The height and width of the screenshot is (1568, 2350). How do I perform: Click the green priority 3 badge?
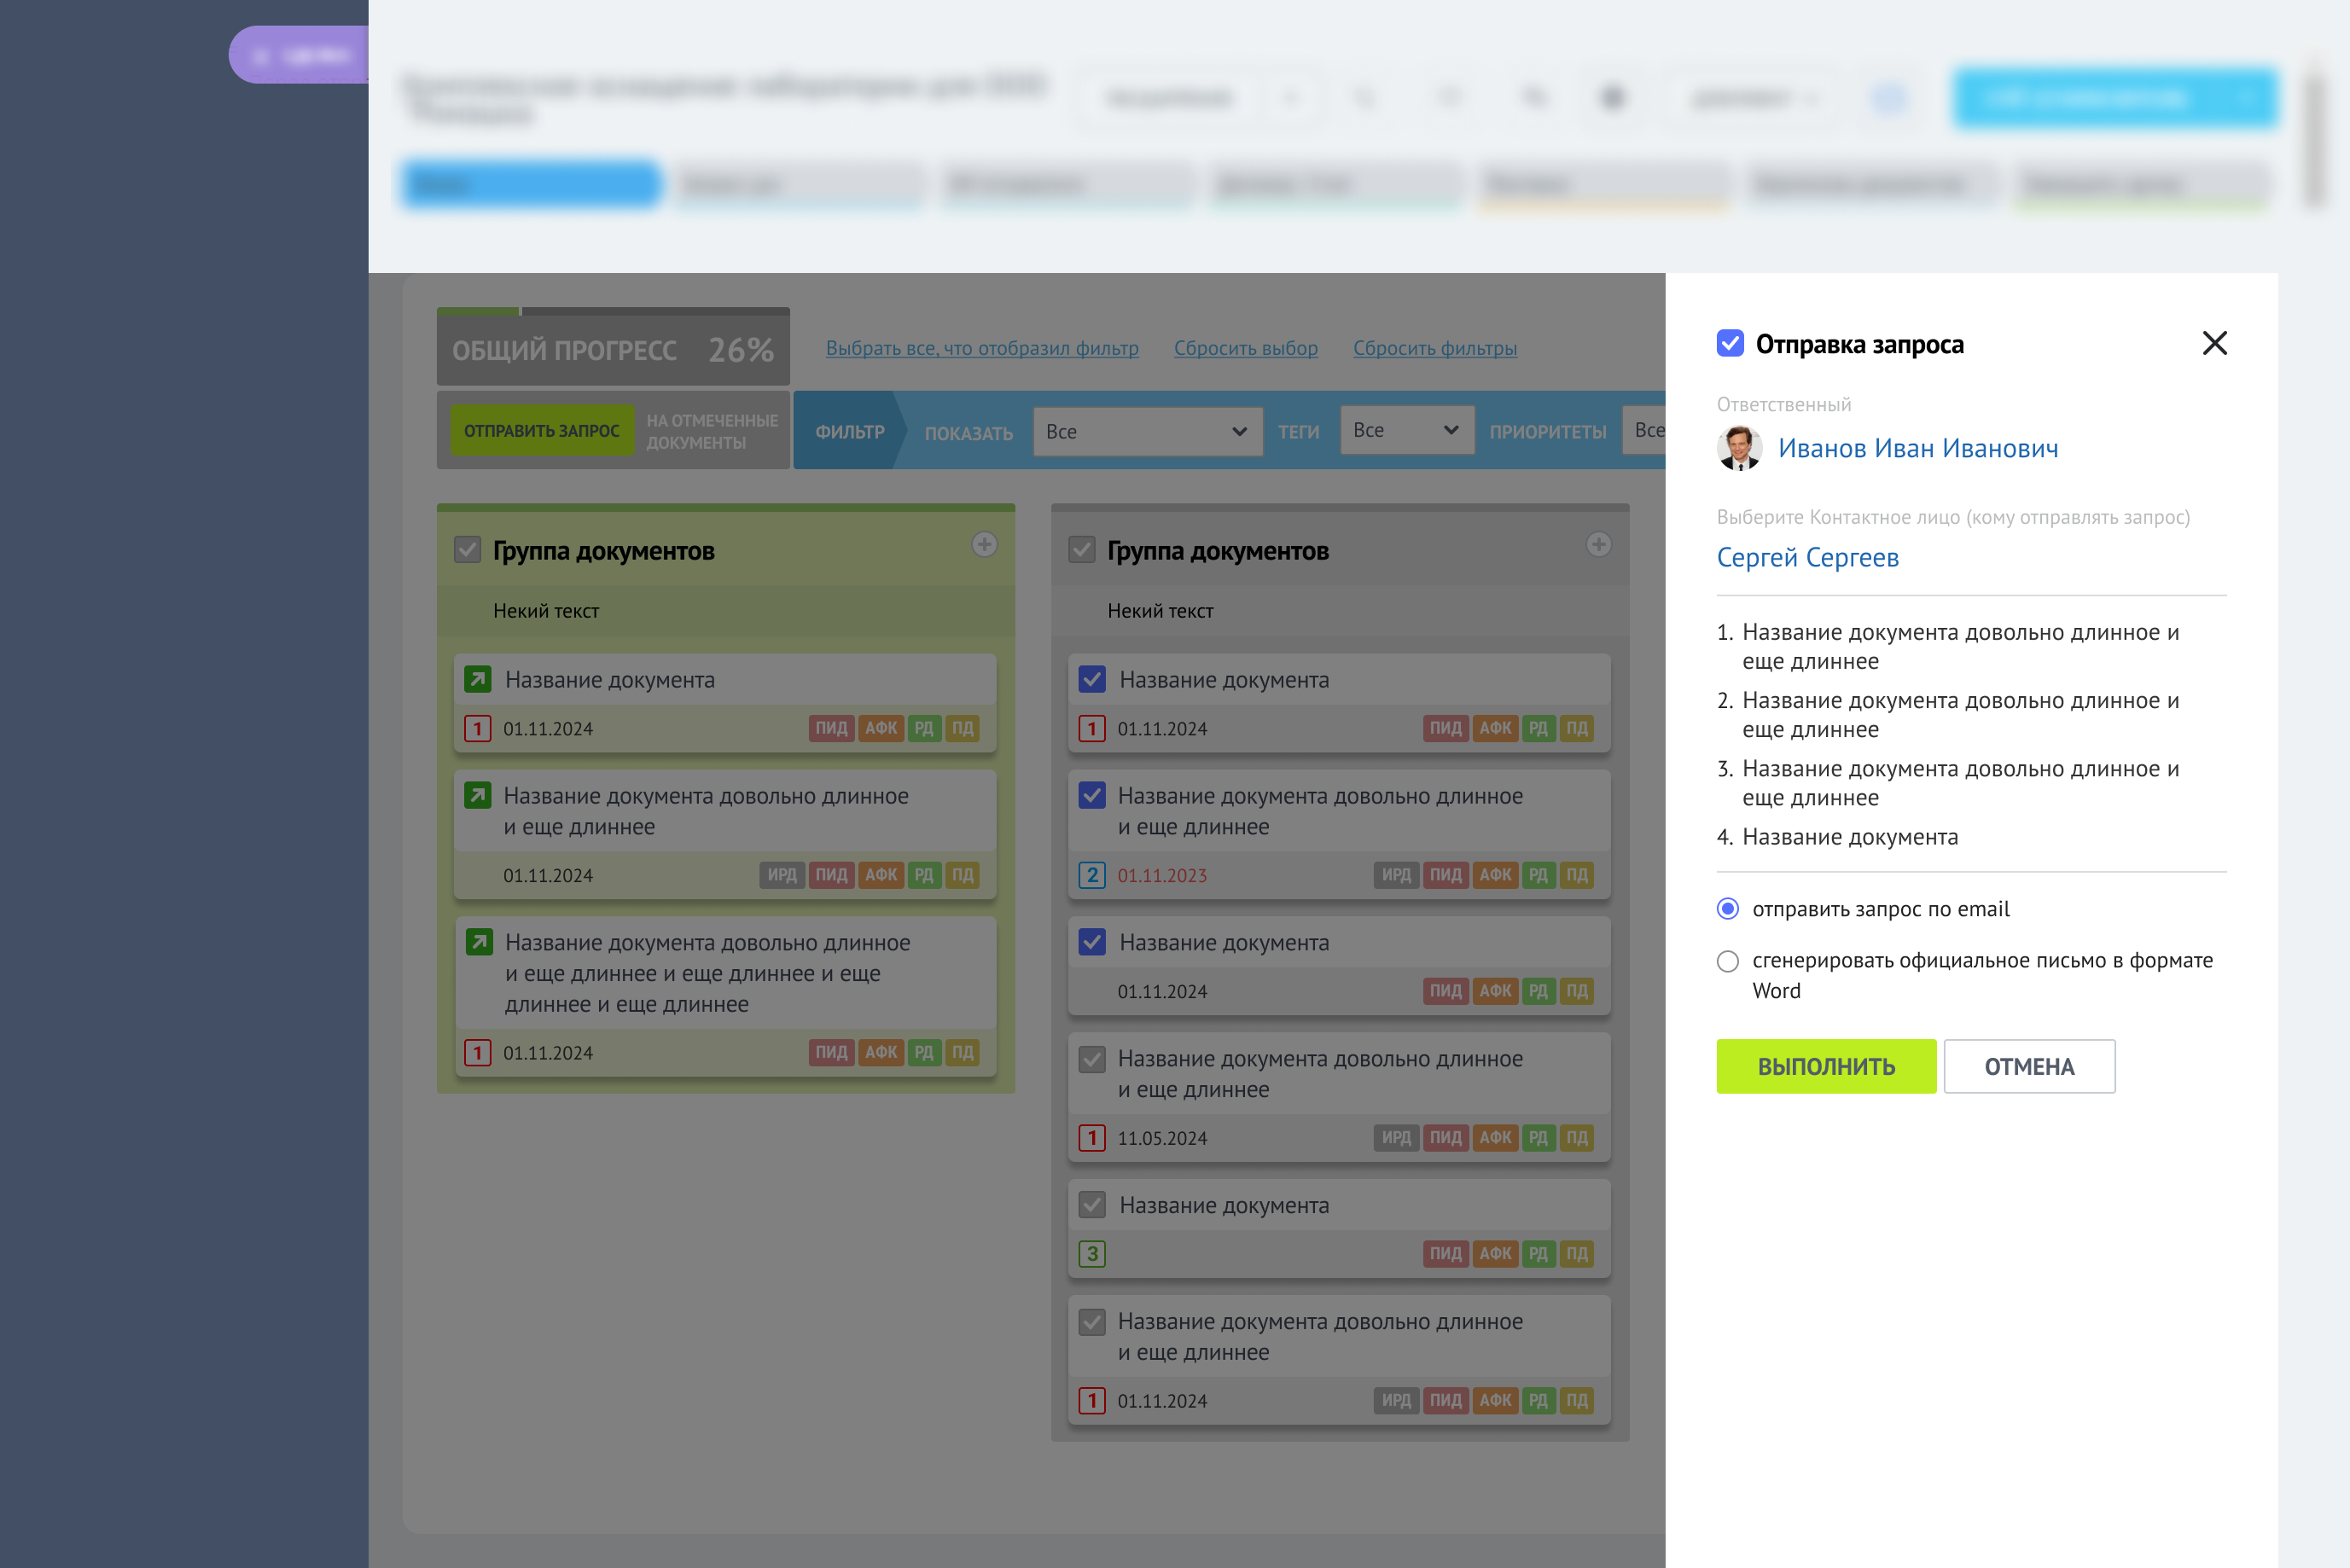click(x=1091, y=1253)
